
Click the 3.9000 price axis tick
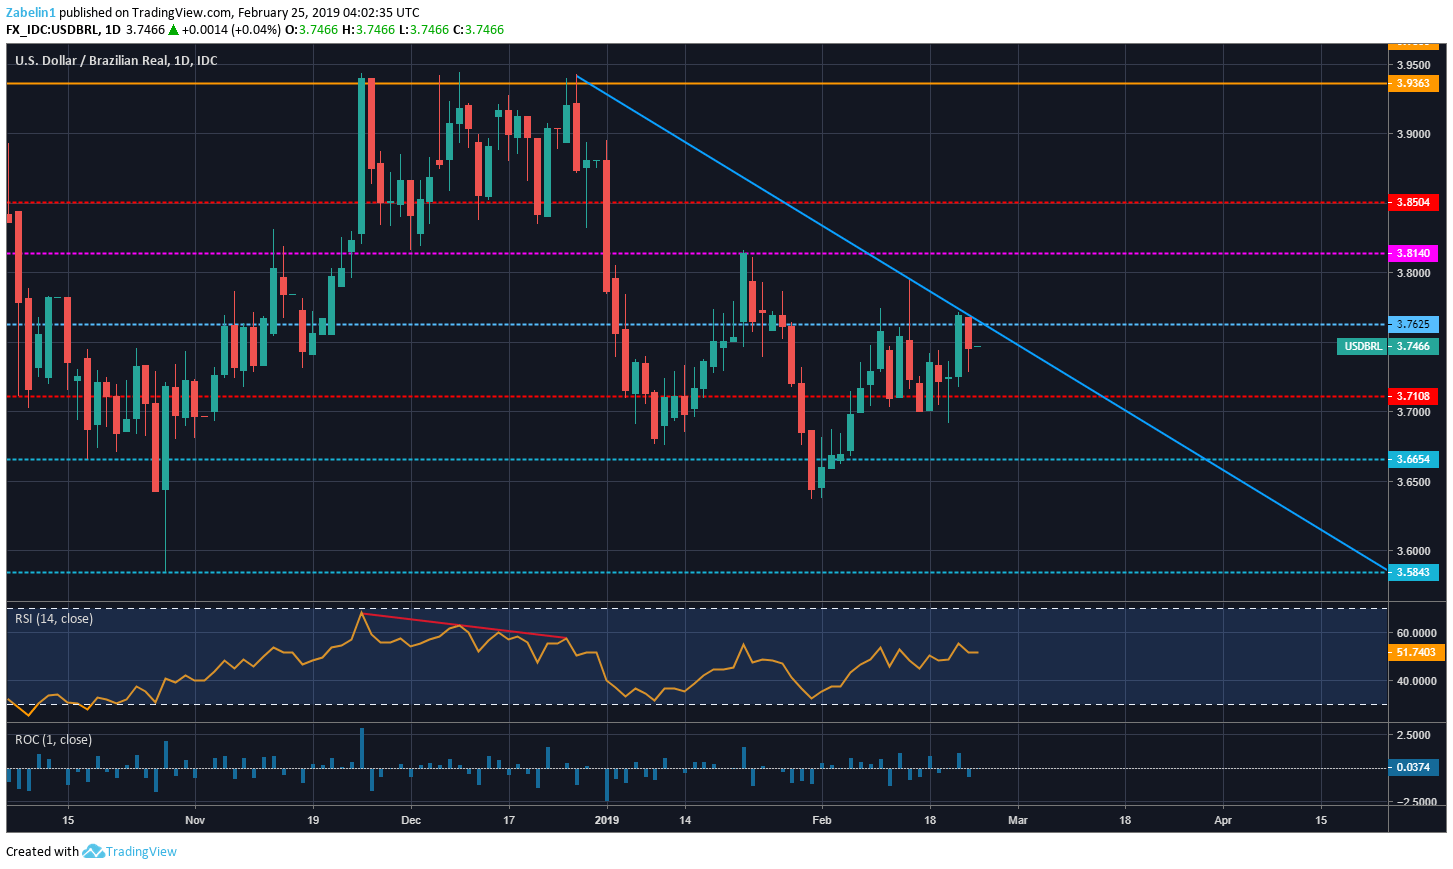coord(1414,134)
